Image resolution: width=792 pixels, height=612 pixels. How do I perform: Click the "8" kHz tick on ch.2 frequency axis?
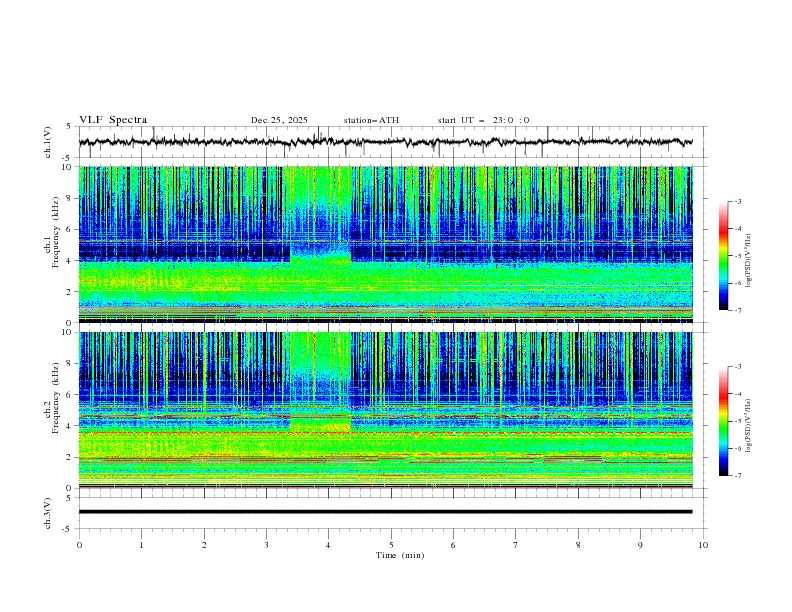point(70,364)
